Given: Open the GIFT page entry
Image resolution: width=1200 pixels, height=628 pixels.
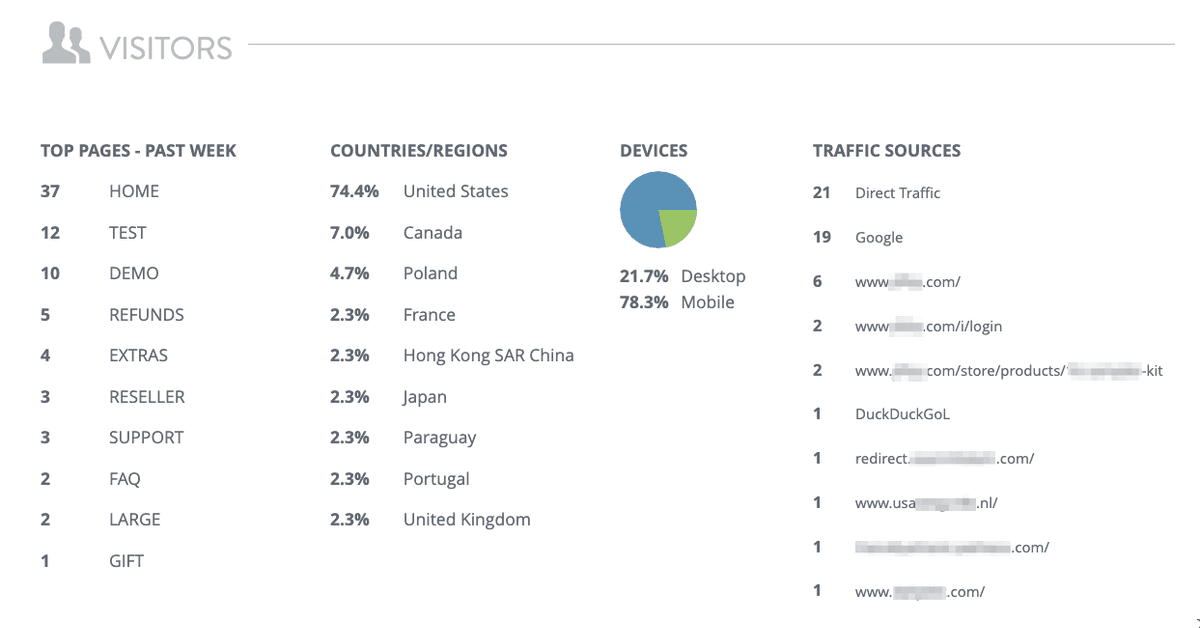Looking at the screenshot, I should tap(126, 560).
